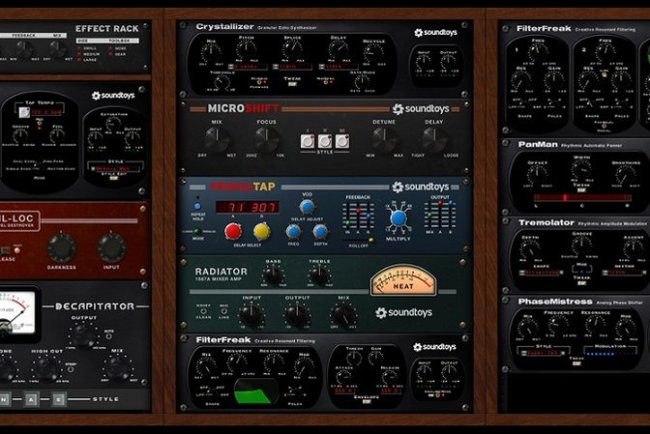Open the Tremolator Rhythm dropdown
The width and height of the screenshot is (650, 434).
(x=625, y=273)
